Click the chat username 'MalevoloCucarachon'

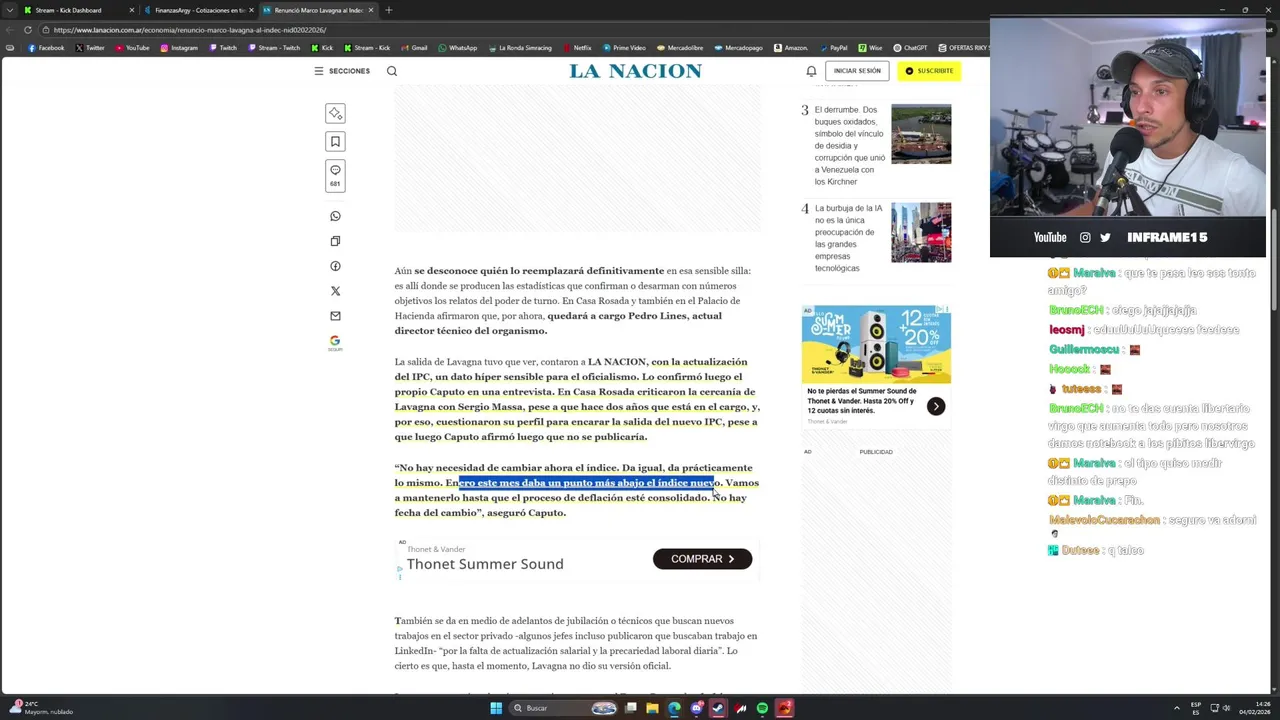tap(1104, 520)
